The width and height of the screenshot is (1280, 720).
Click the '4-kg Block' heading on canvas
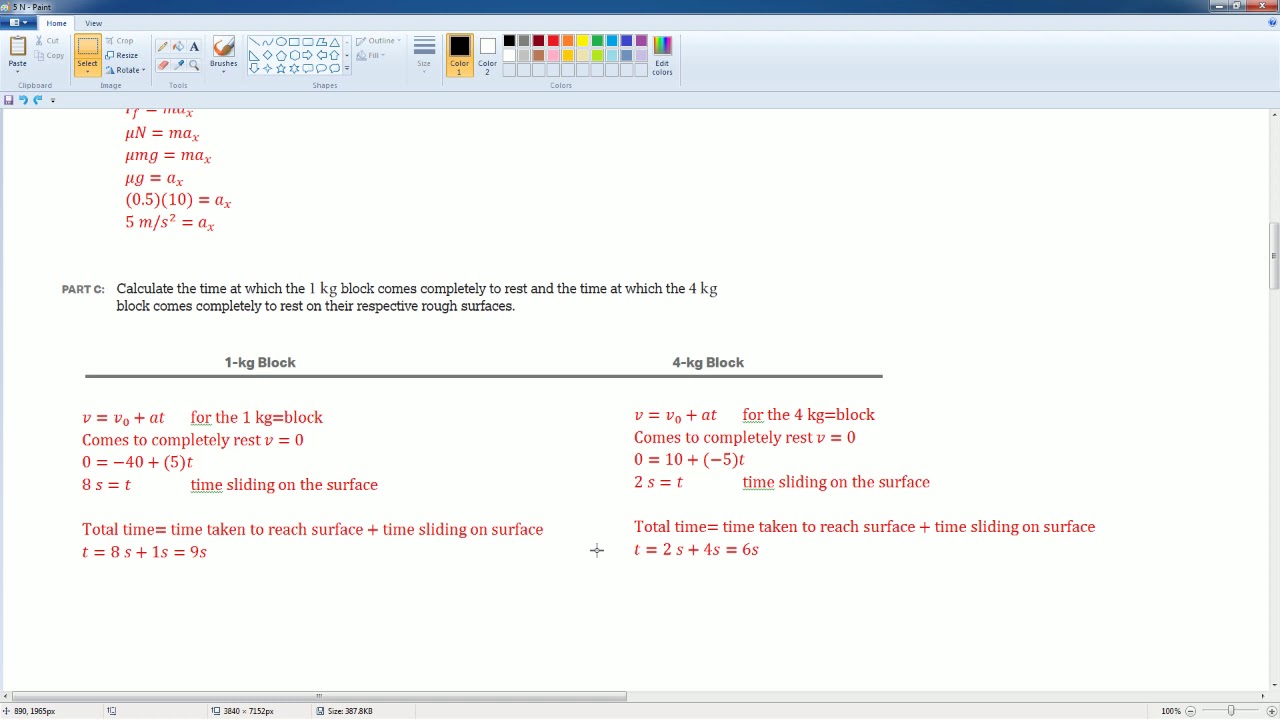(708, 362)
